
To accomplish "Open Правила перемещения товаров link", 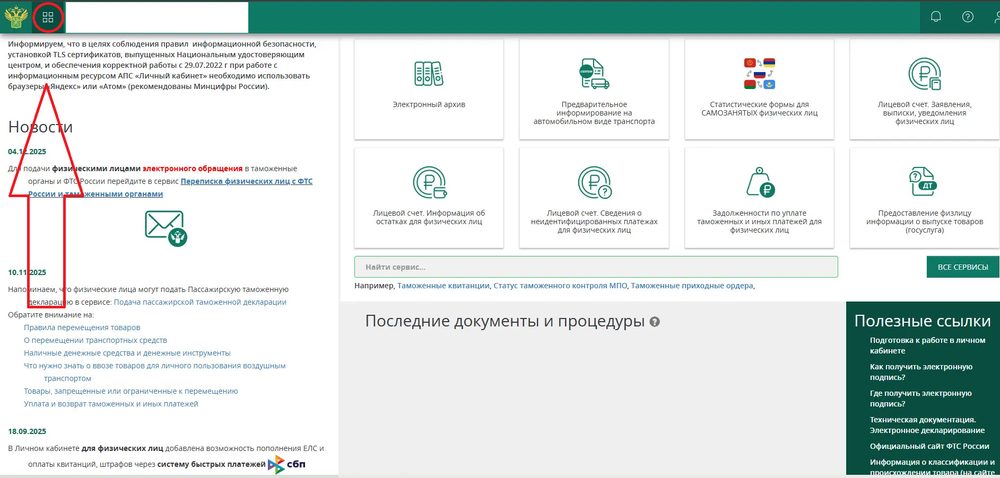I will point(82,328).
